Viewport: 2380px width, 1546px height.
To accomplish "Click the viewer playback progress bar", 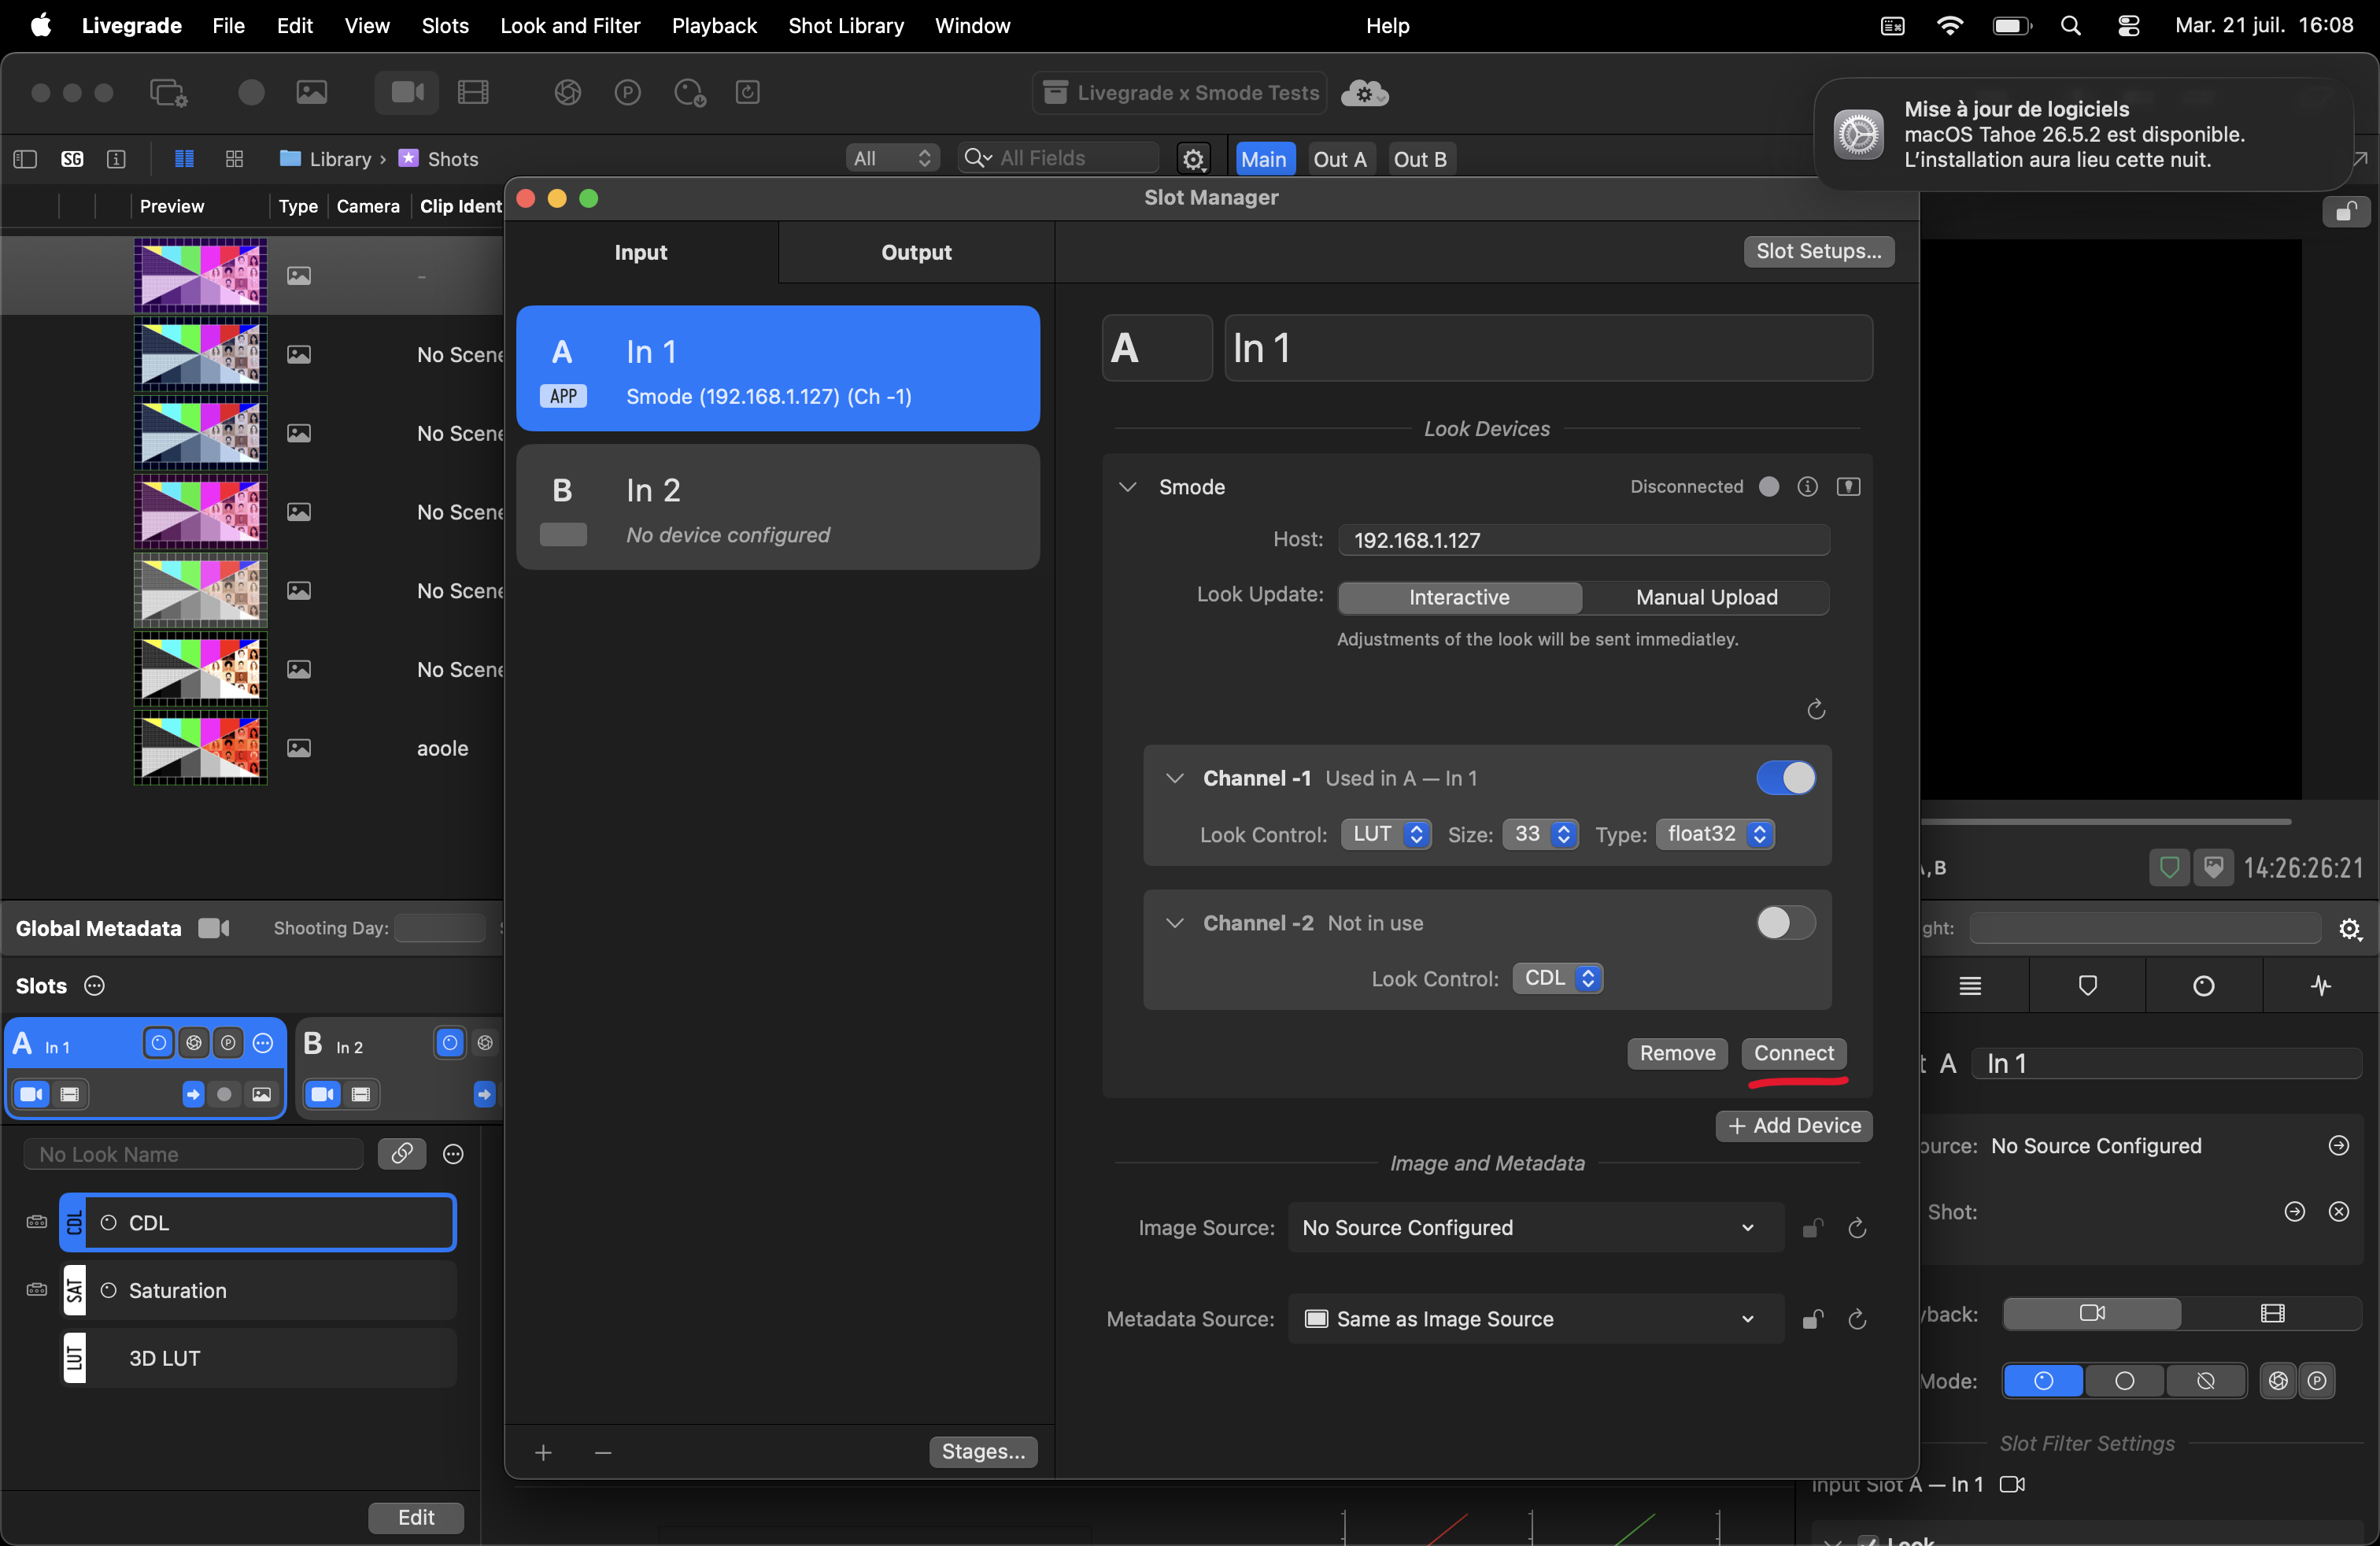I will click(x=2105, y=822).
